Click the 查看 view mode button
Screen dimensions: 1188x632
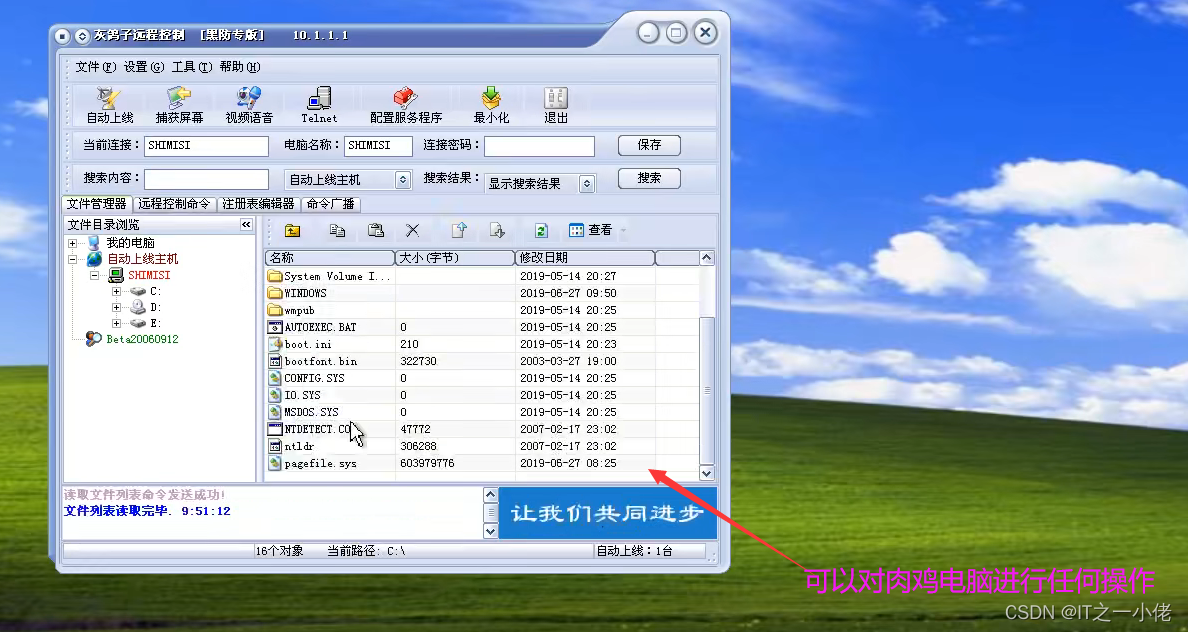[x=590, y=230]
